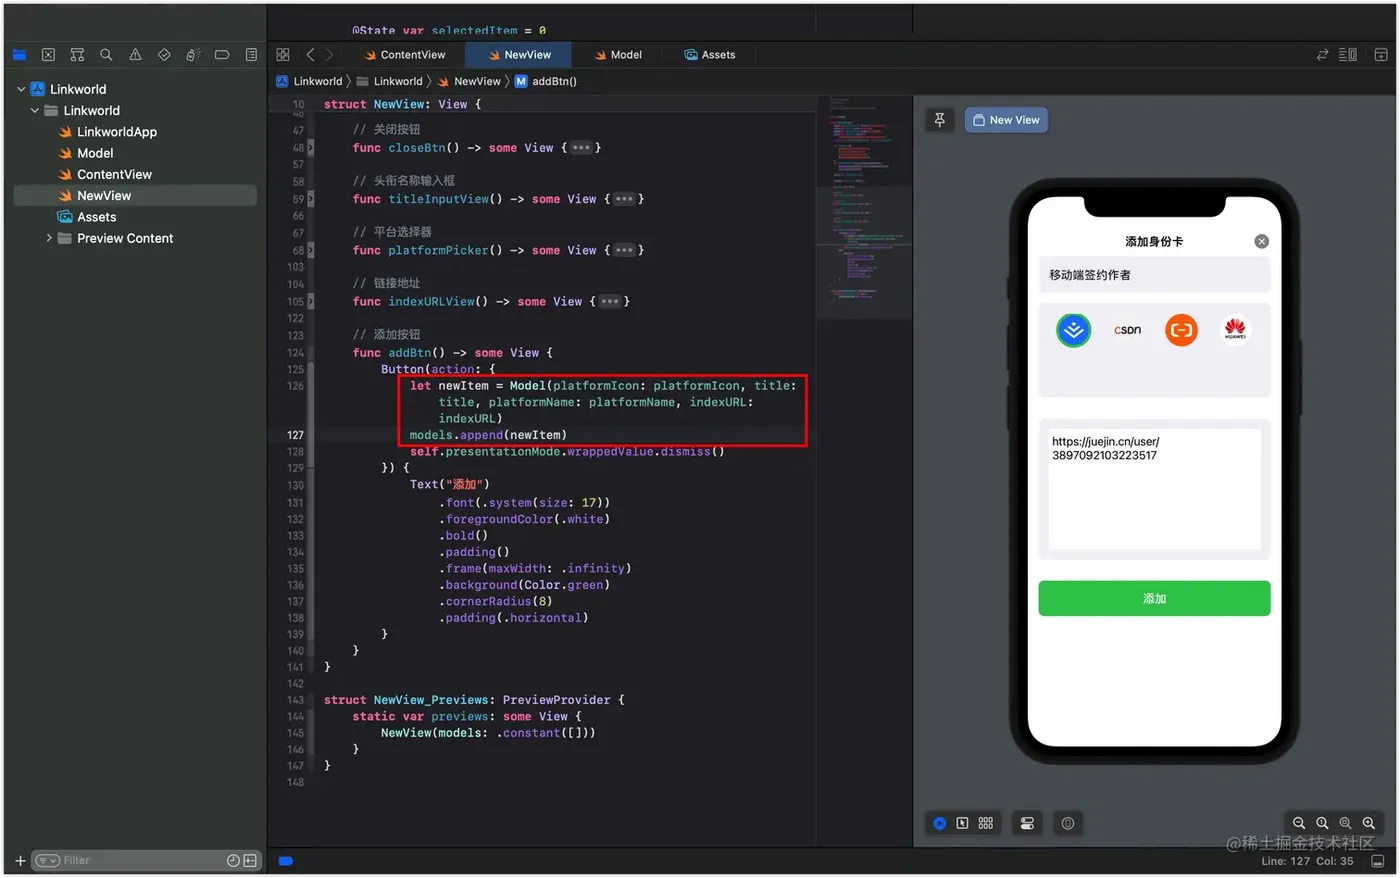Open the Find navigator magnifier
The height and width of the screenshot is (878, 1400).
106,55
